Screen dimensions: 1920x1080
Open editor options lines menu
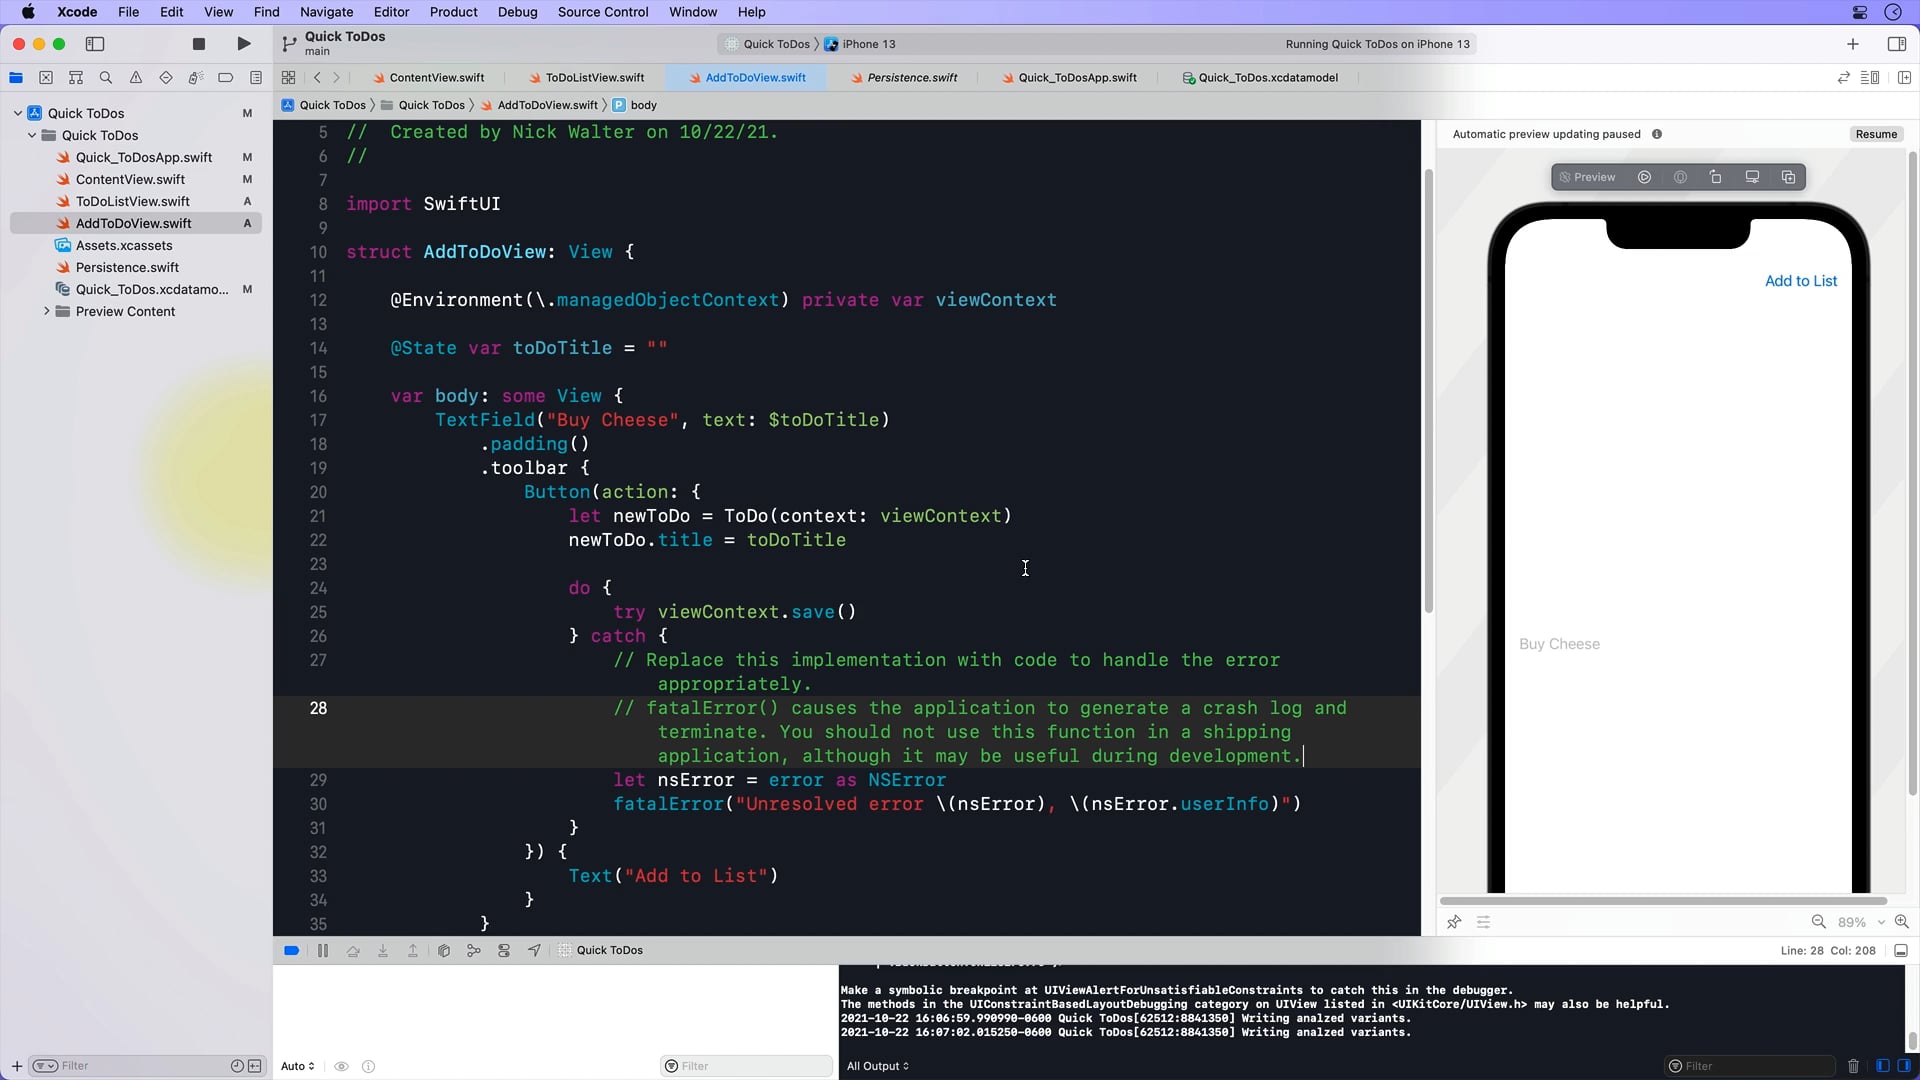(x=1869, y=77)
